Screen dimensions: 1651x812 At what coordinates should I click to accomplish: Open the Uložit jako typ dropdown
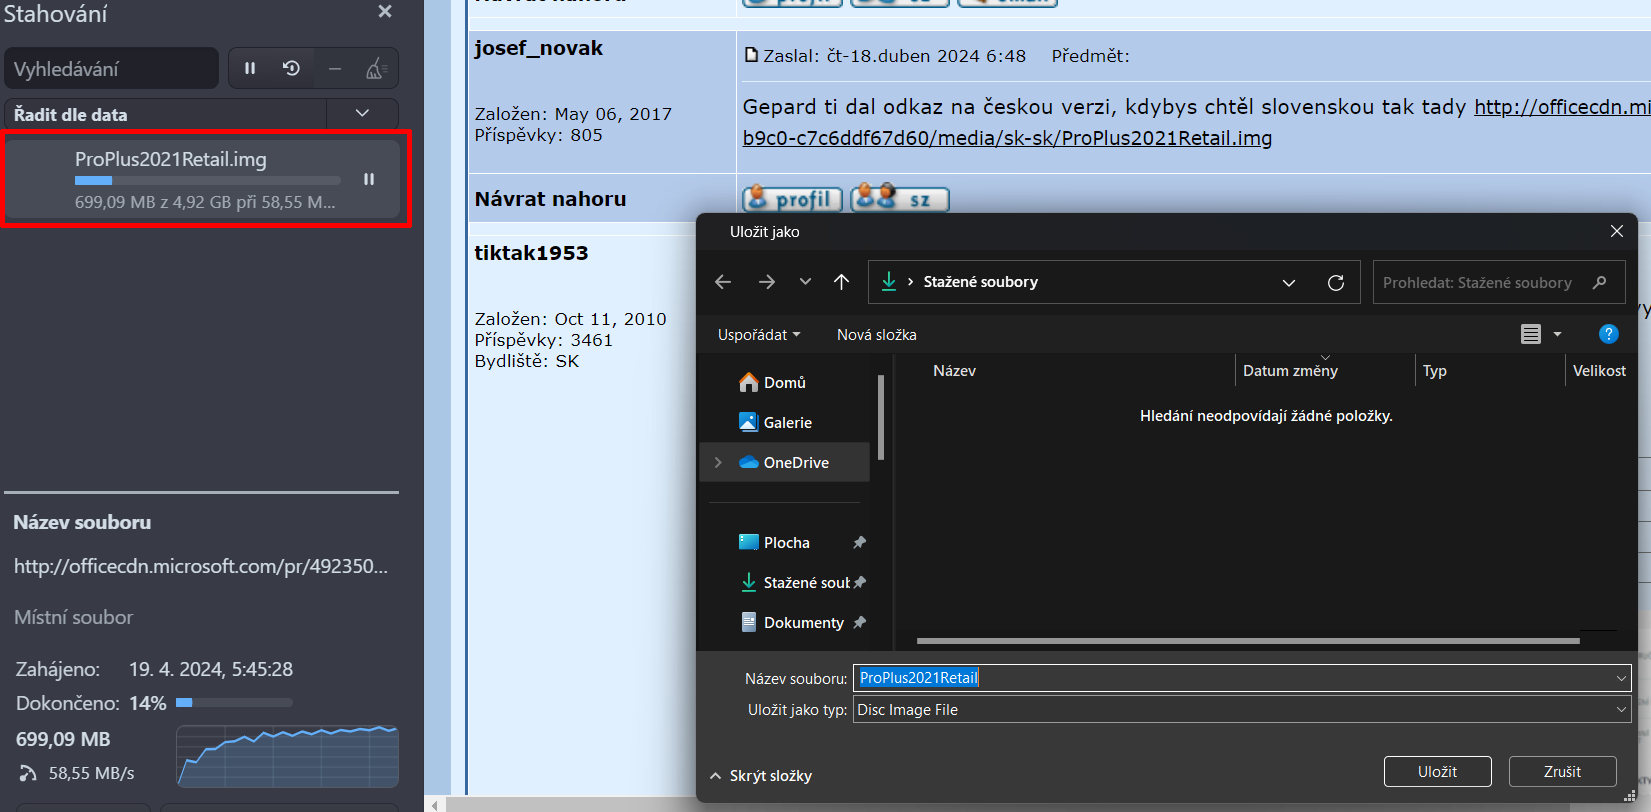(1241, 710)
